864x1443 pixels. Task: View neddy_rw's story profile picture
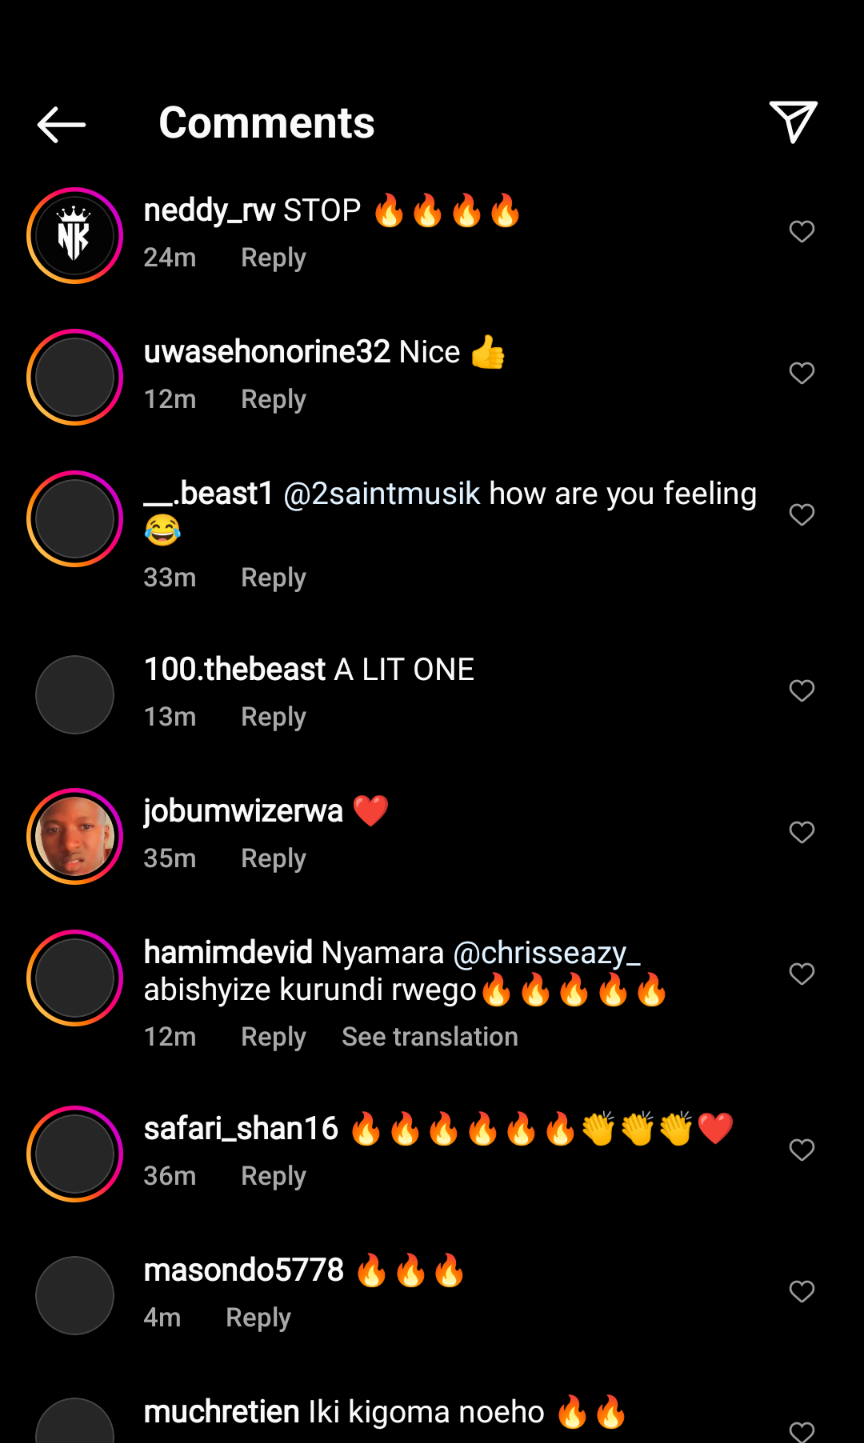[x=75, y=236]
